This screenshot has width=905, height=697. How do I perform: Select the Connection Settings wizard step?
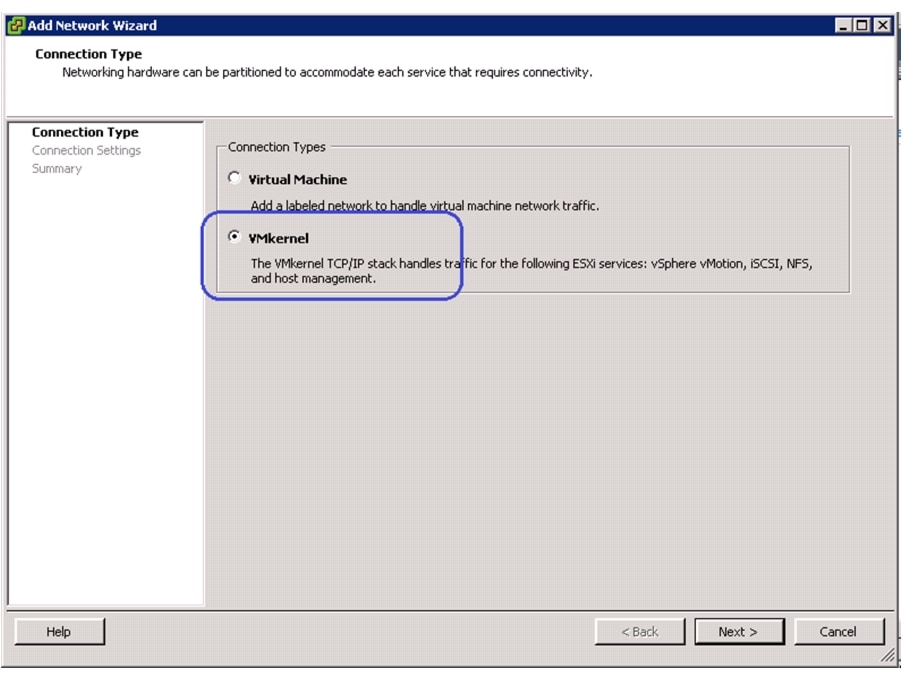[x=87, y=151]
